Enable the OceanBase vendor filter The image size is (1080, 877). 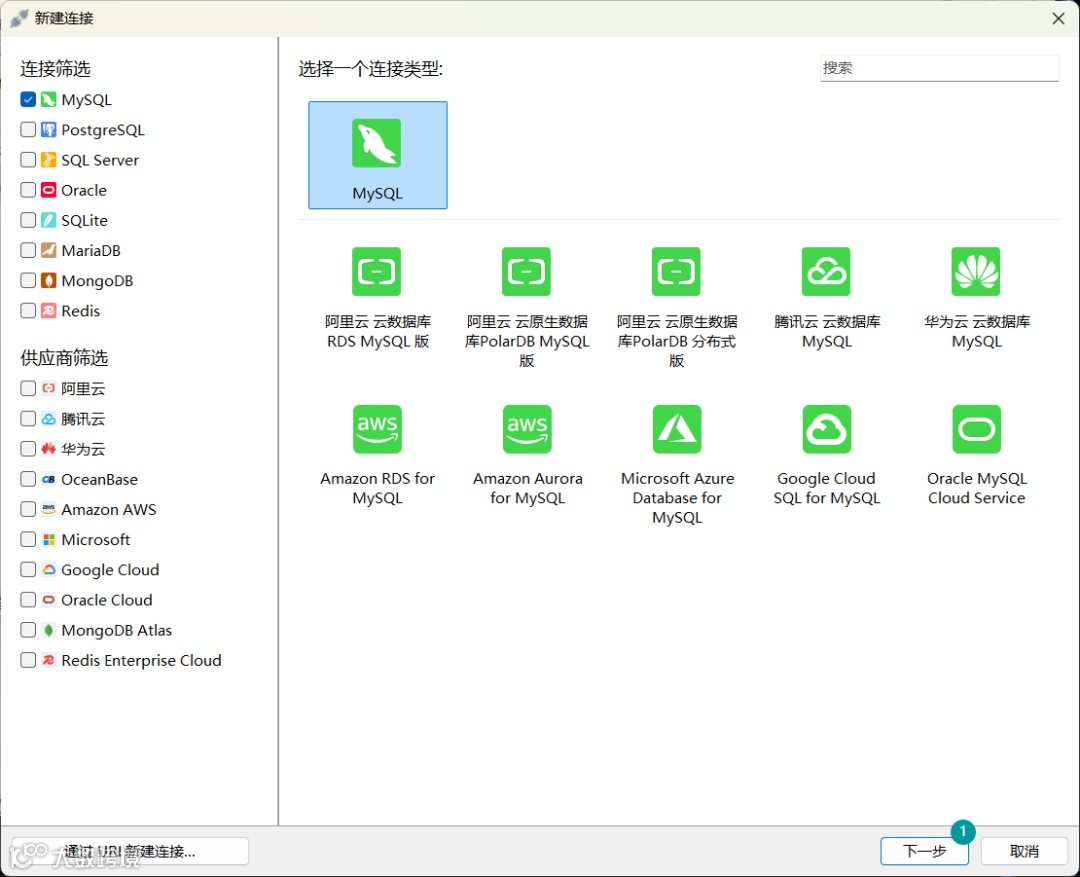pos(28,479)
